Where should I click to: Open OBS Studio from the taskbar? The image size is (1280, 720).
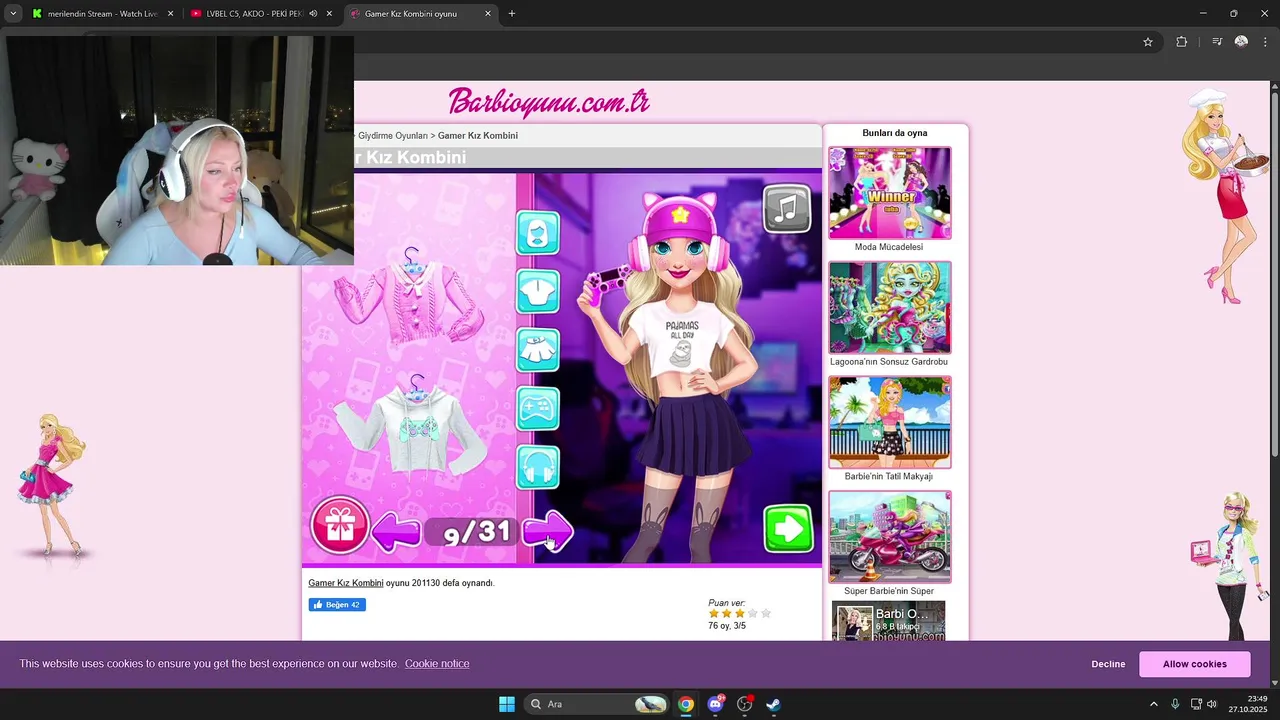(x=744, y=704)
